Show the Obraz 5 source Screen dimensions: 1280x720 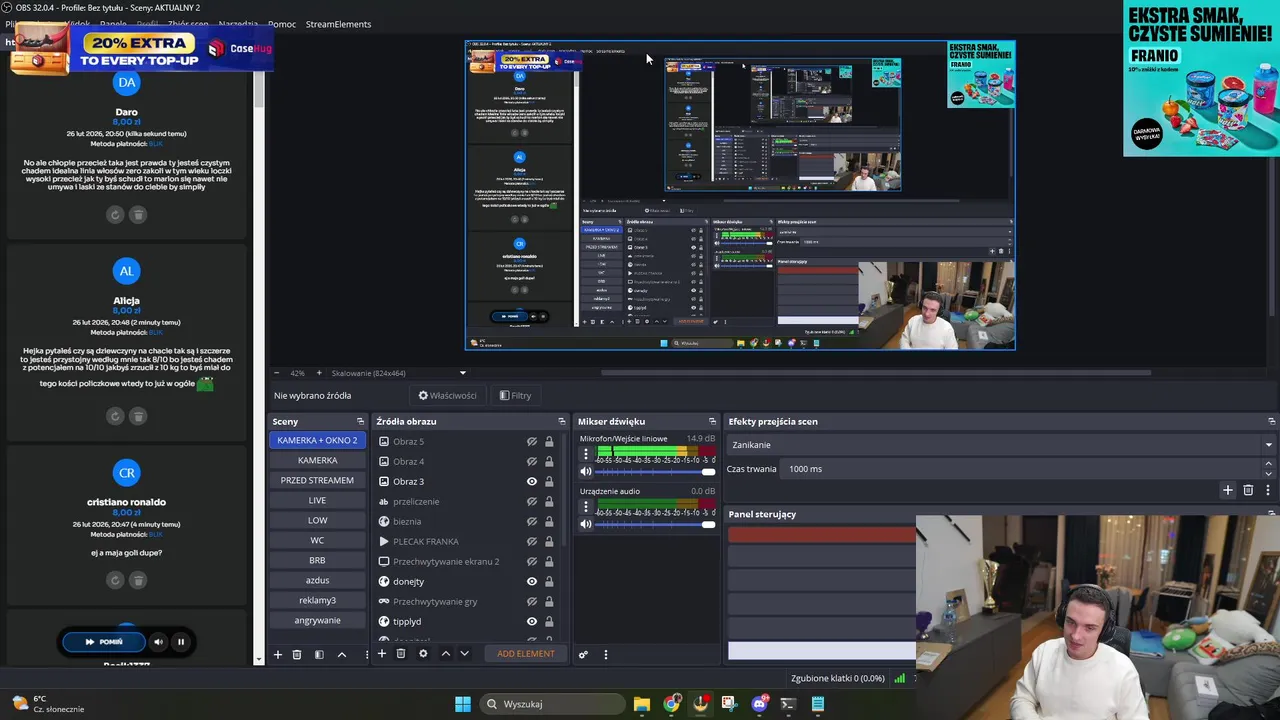click(532, 441)
